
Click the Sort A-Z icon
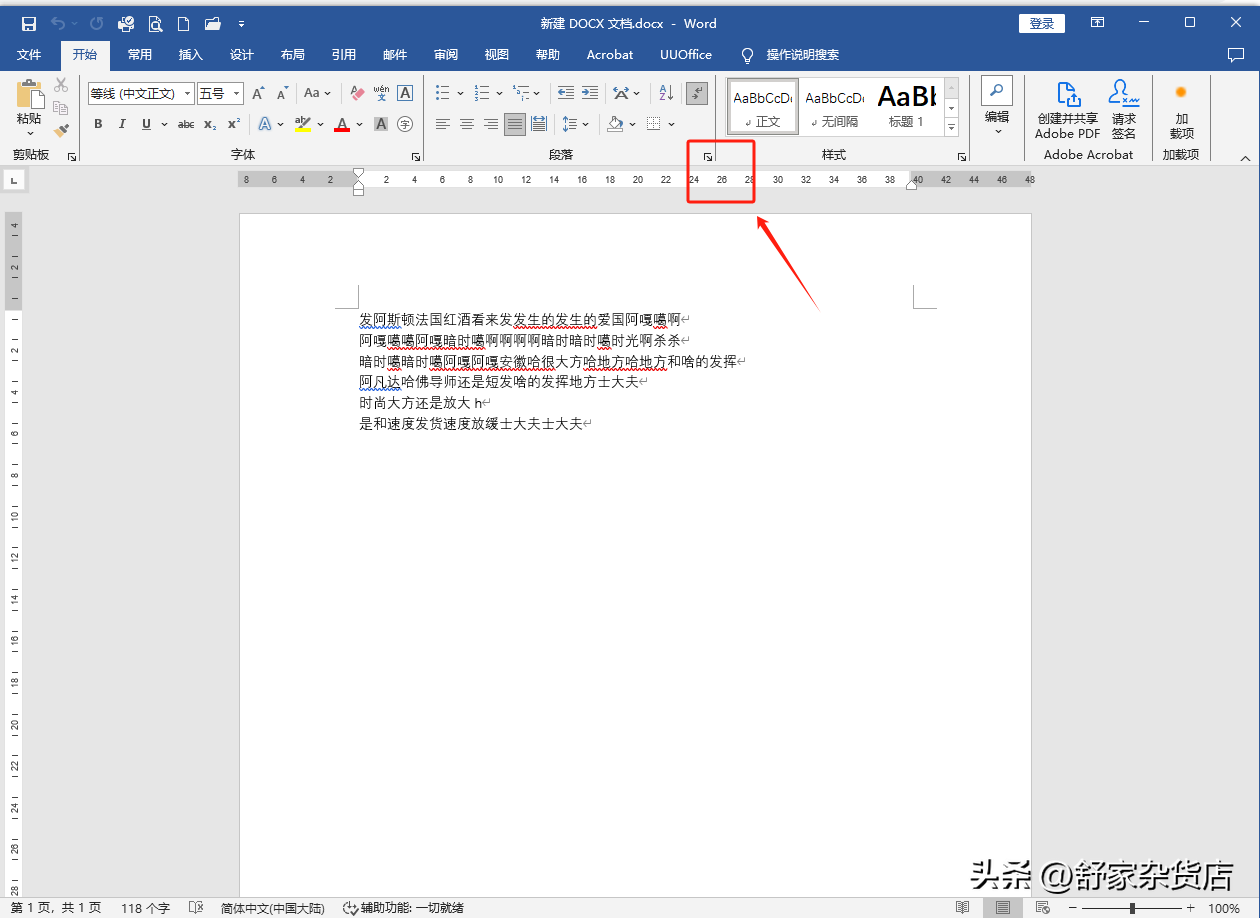click(x=666, y=93)
